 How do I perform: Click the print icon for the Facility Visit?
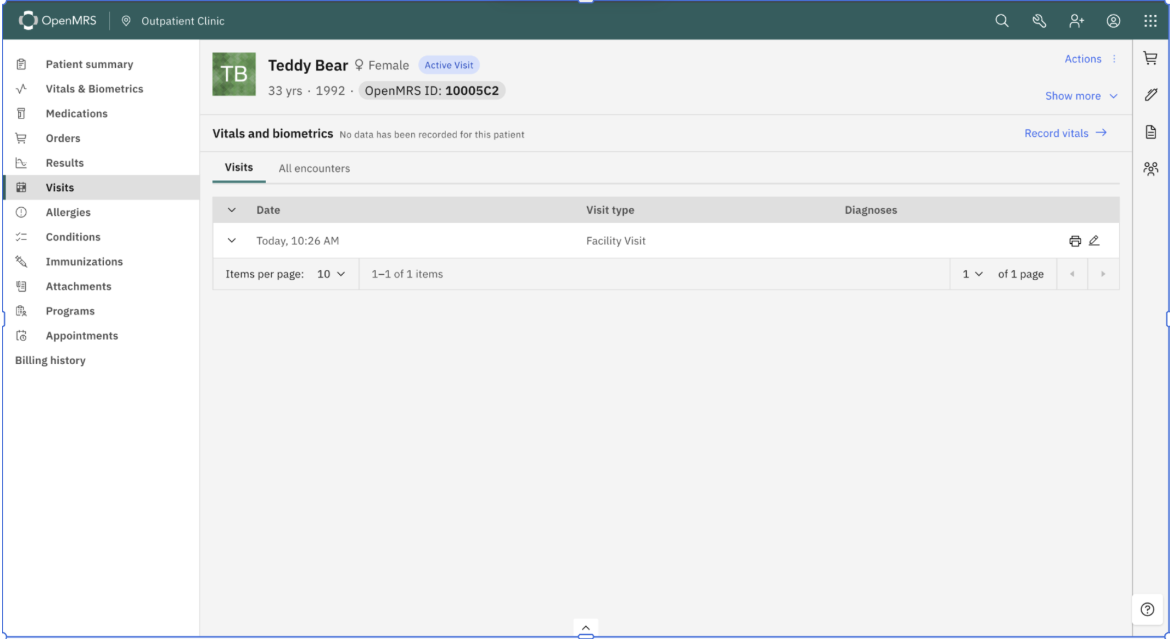[1075, 241]
